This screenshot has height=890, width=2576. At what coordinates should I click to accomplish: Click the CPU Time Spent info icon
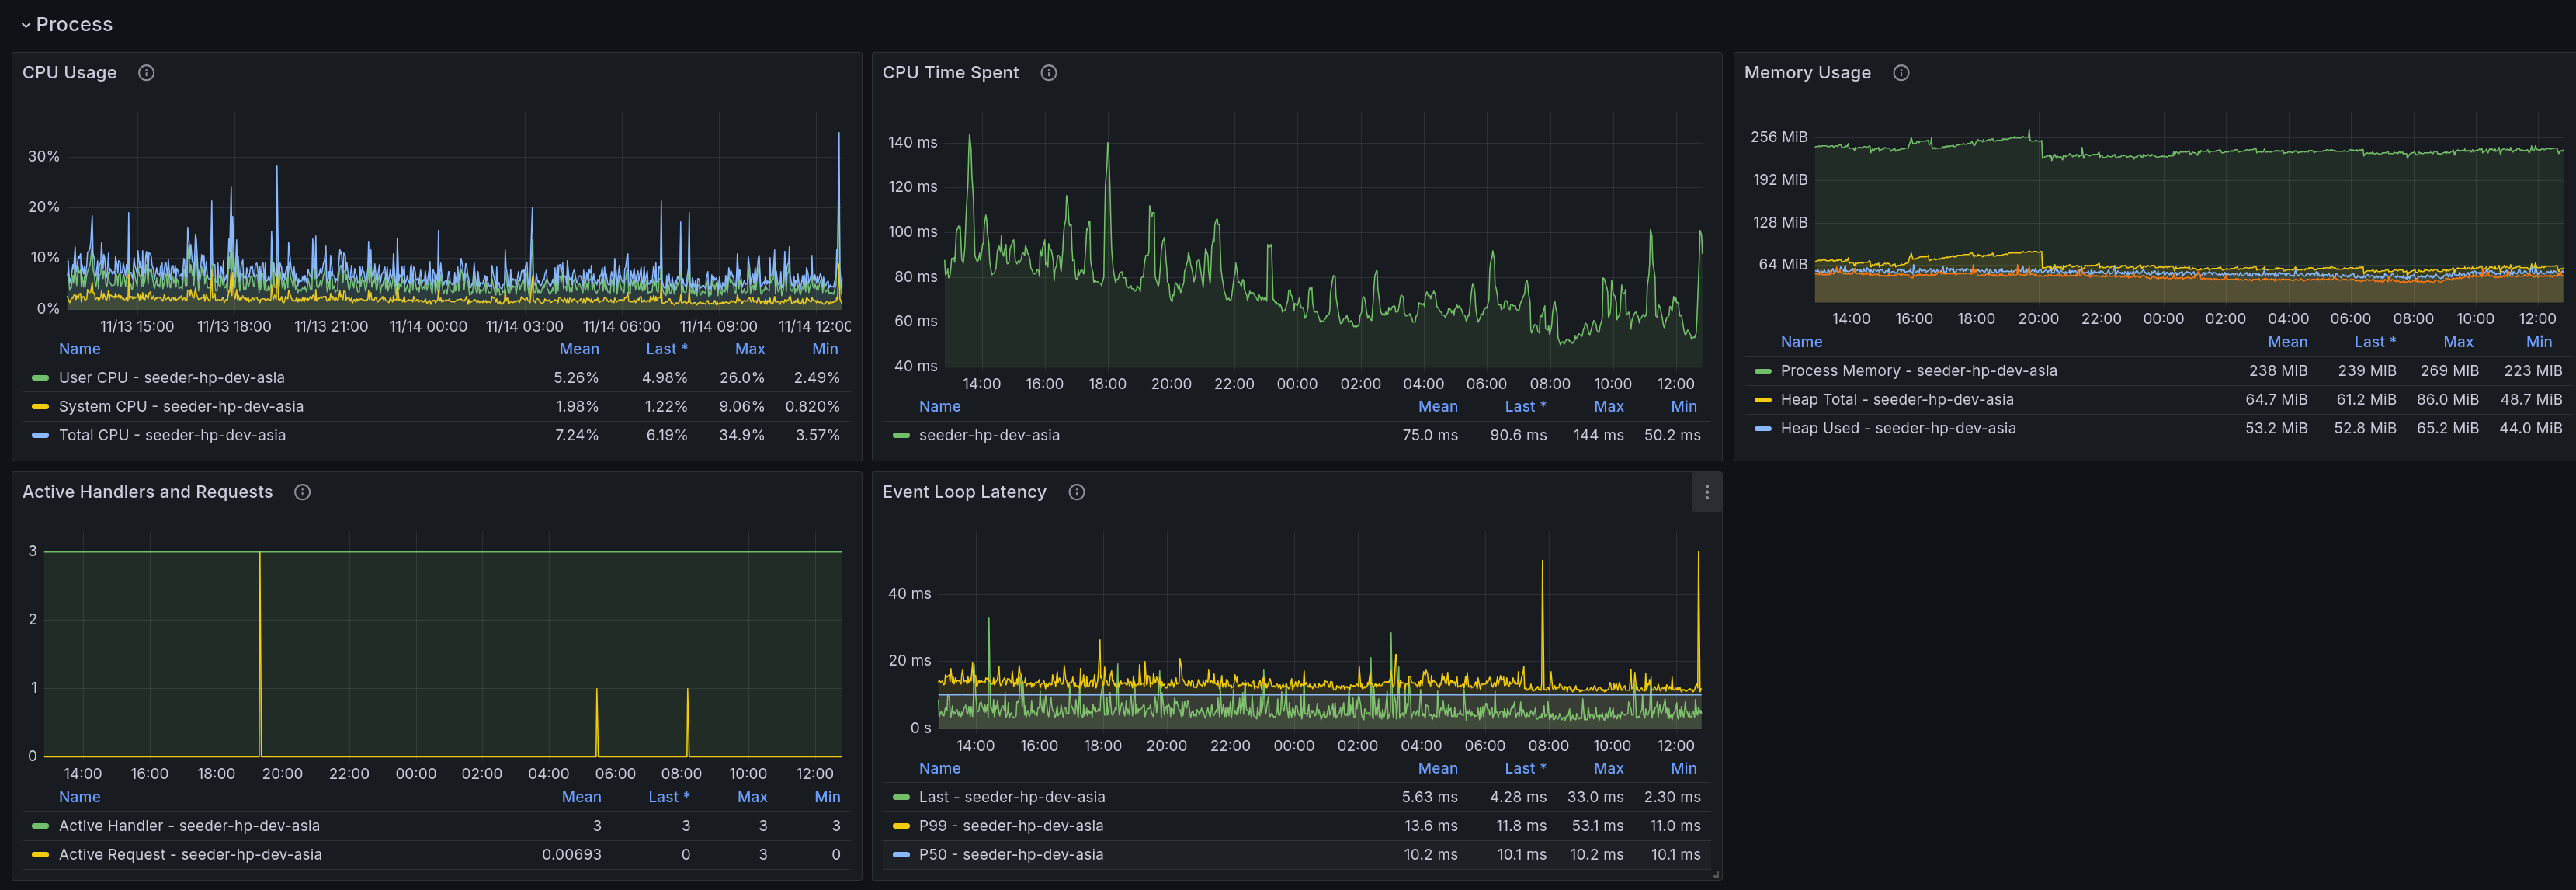coord(1048,73)
